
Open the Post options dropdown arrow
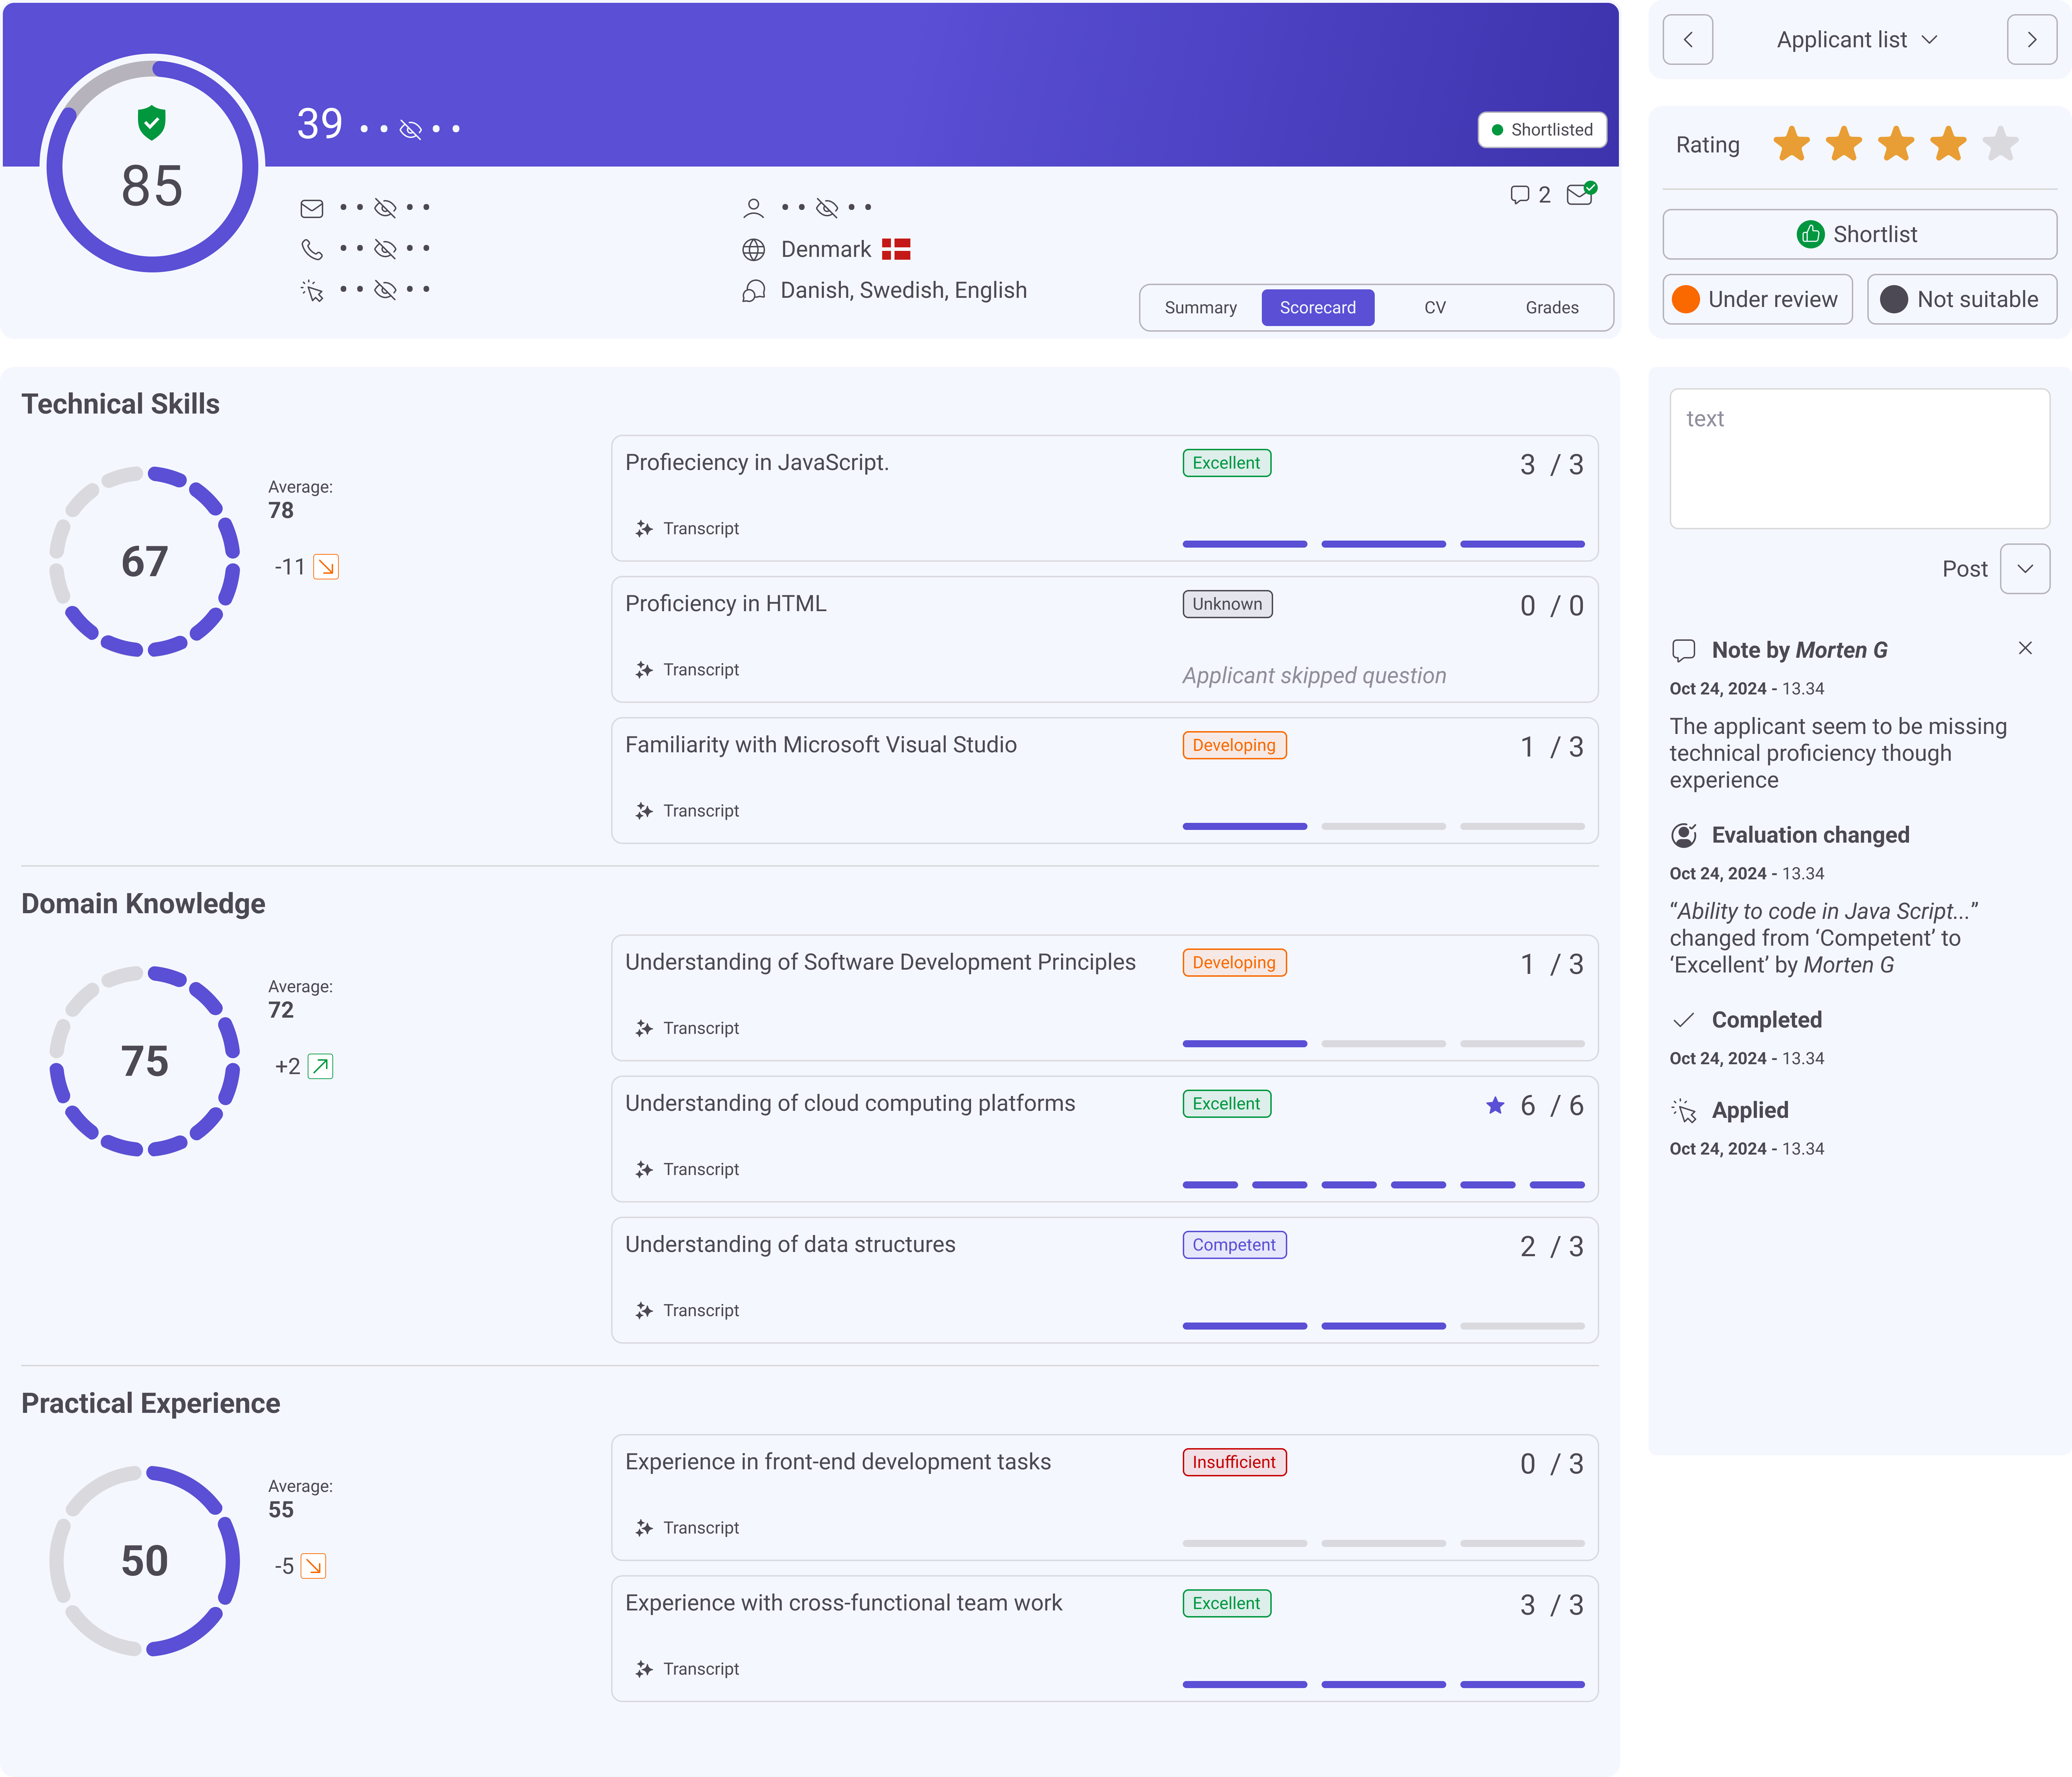click(2025, 569)
